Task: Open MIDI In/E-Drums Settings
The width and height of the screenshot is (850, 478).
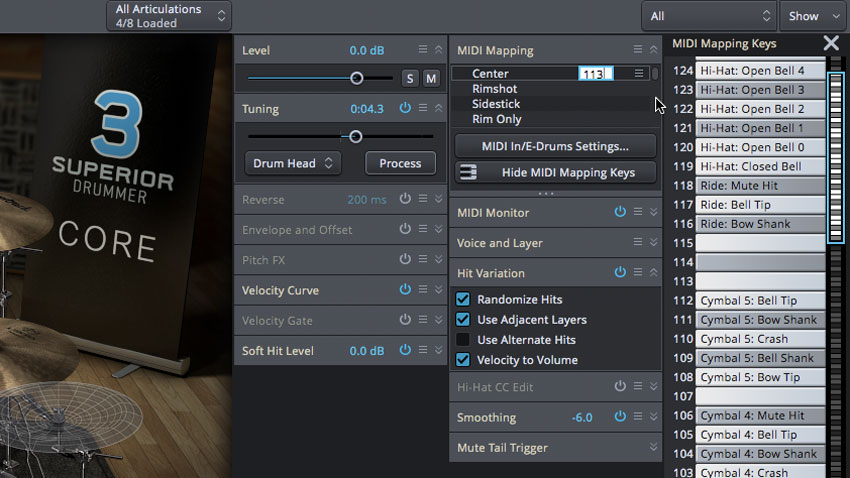Action: coord(555,146)
